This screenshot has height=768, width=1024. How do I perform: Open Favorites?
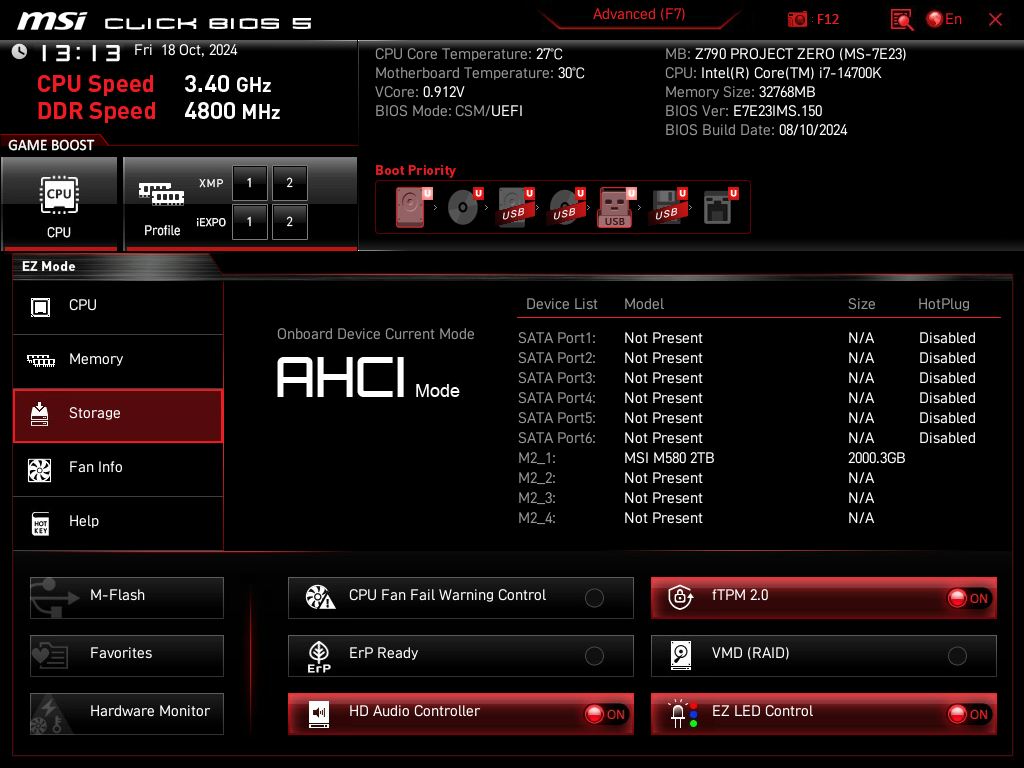click(127, 656)
